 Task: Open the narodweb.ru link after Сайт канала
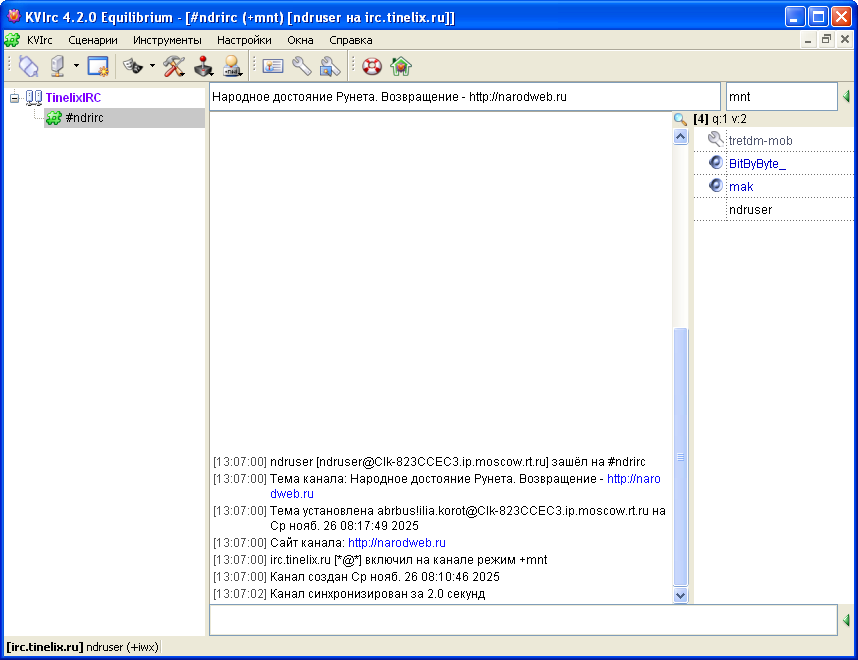coord(396,543)
